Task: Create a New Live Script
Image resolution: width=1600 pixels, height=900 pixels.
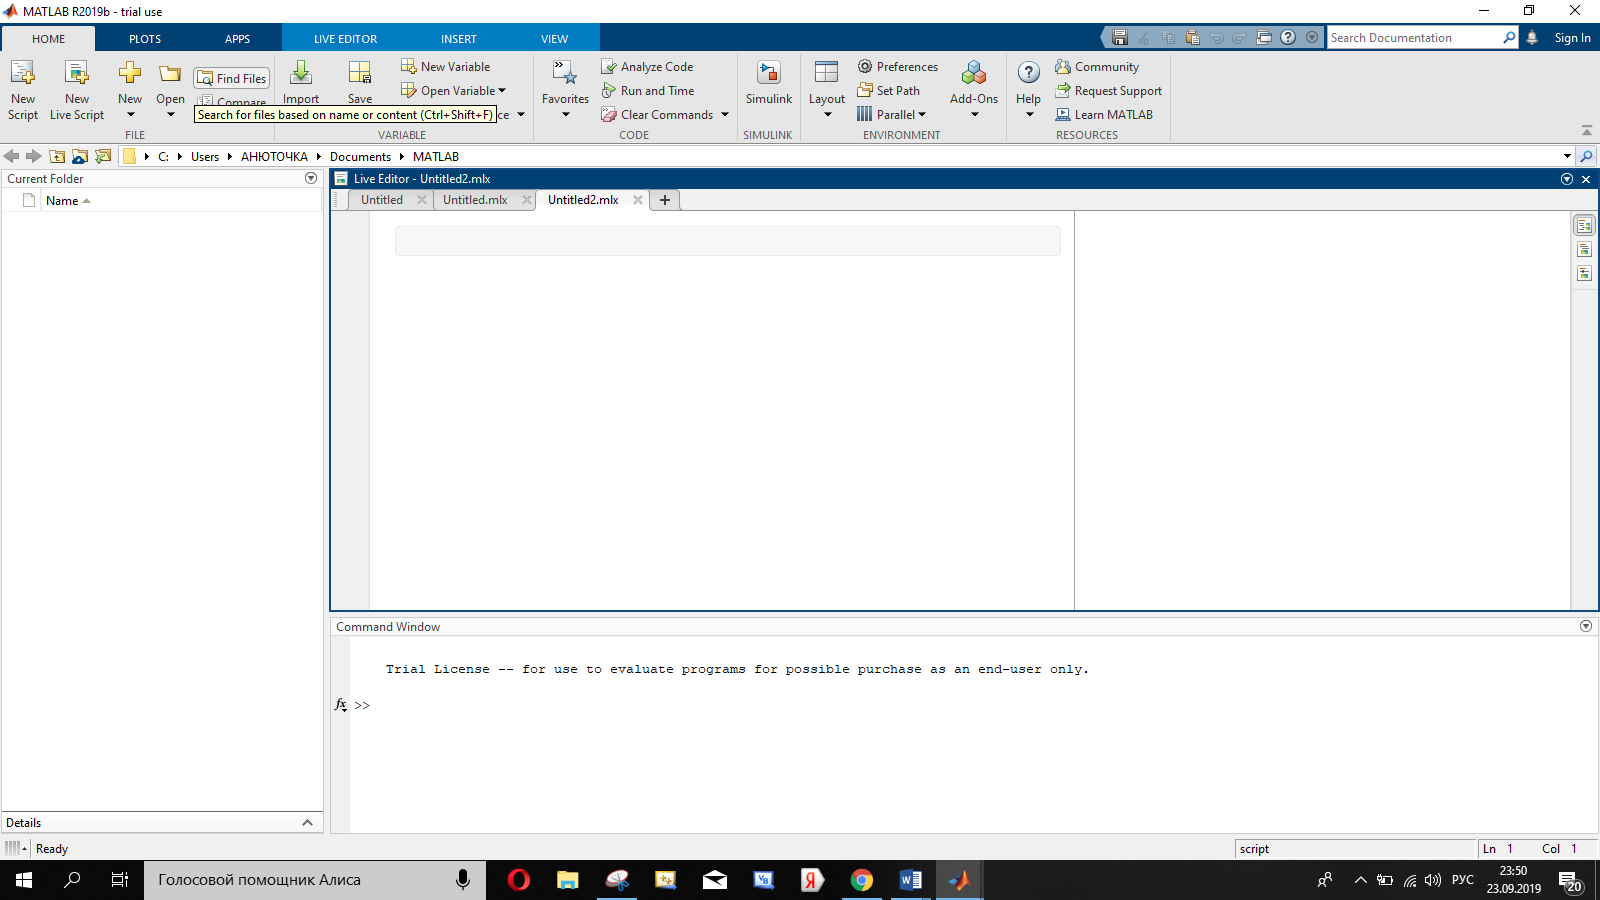Action: (x=77, y=88)
